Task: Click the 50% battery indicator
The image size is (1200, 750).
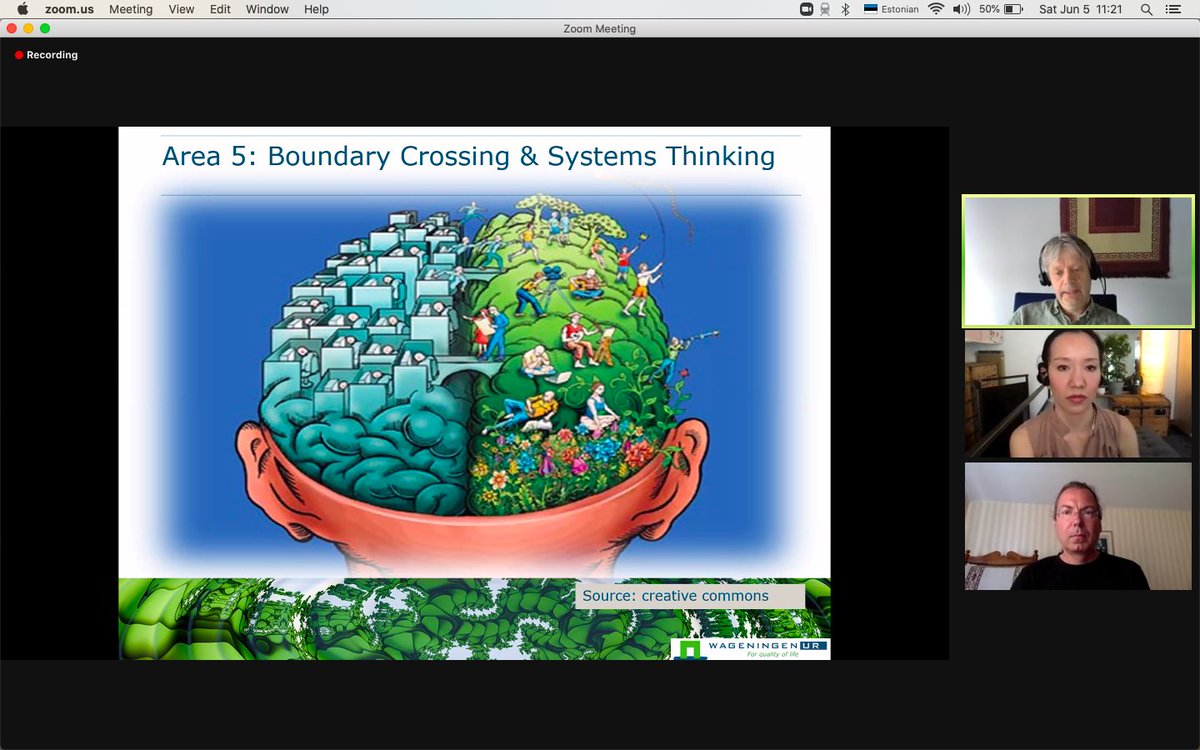Action: click(1001, 9)
